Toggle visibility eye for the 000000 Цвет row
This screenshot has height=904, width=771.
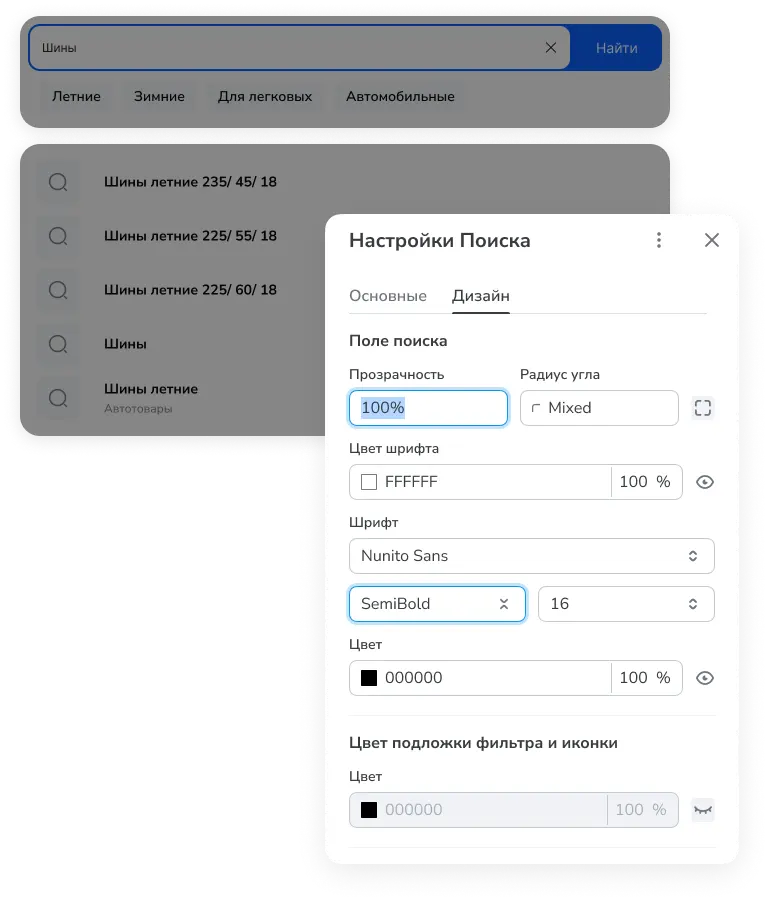[x=704, y=678]
